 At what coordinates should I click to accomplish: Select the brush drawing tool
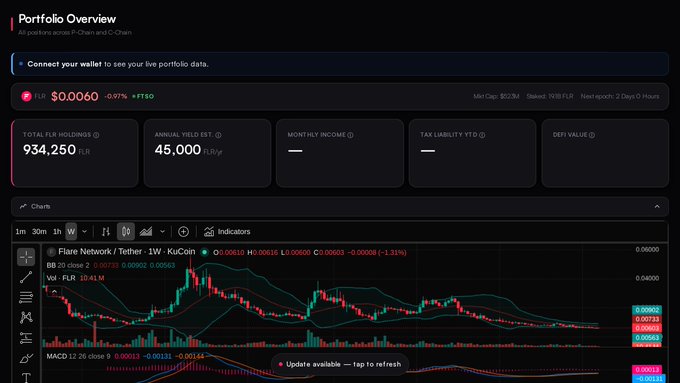point(26,358)
